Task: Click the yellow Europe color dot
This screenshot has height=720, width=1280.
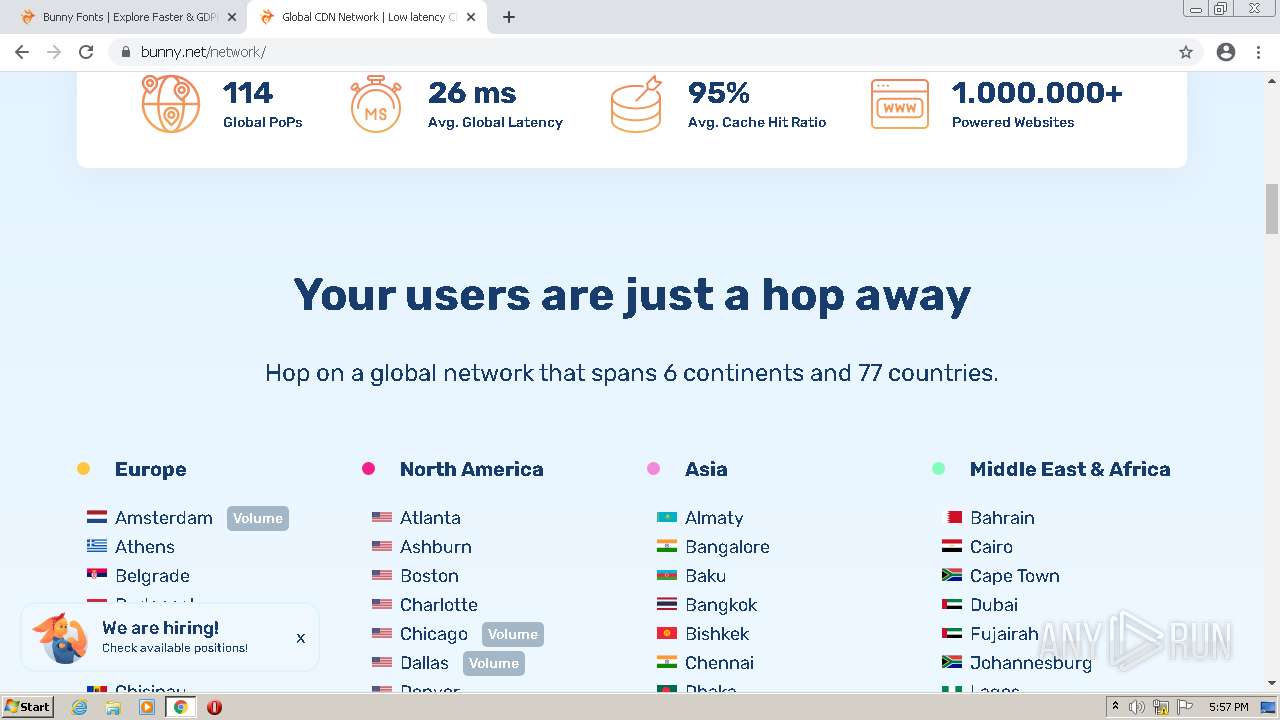Action: [83, 468]
